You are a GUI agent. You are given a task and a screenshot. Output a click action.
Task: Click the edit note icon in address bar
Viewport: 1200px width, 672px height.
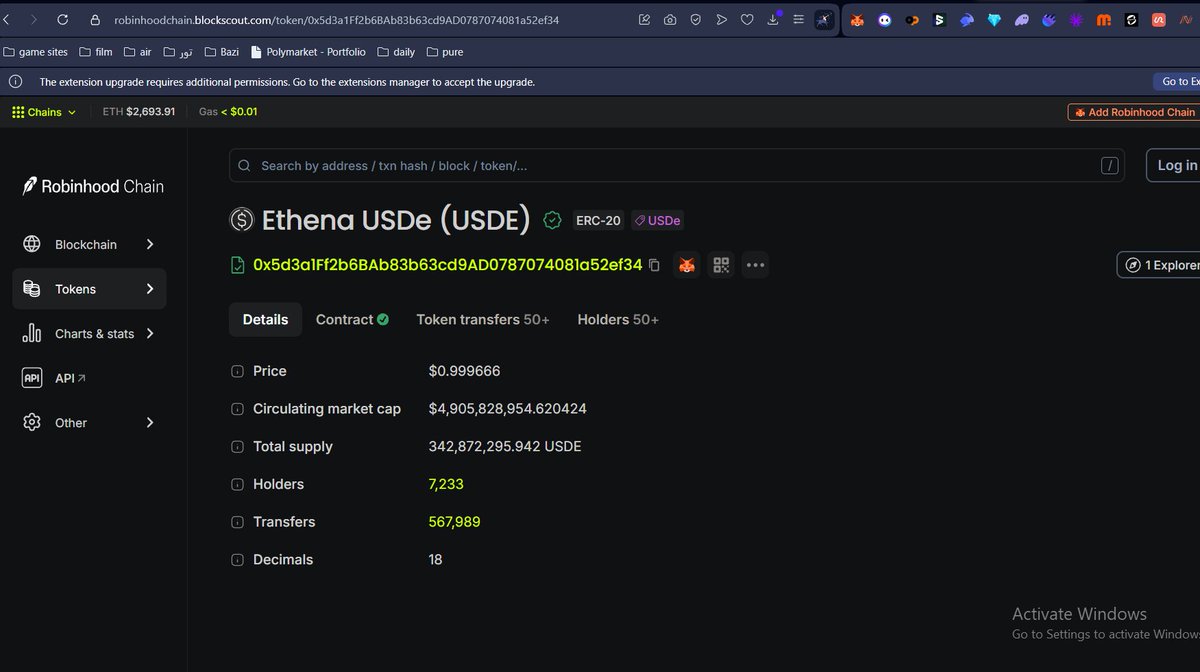pyautogui.click(x=644, y=19)
